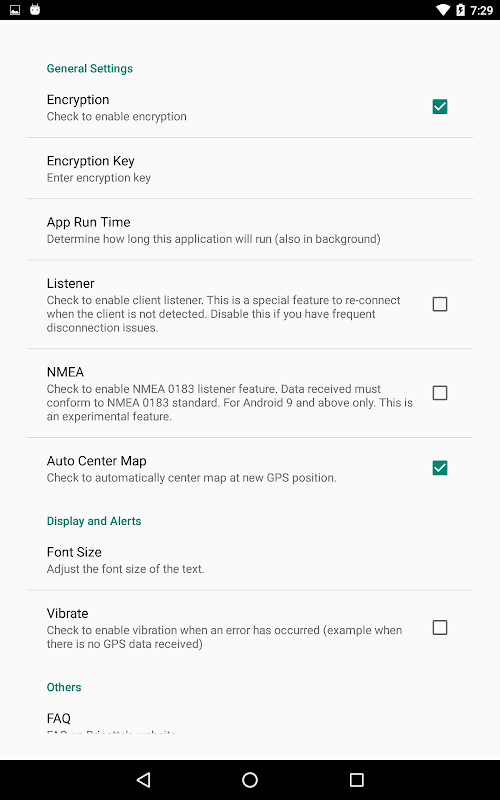Tap the Wi-Fi signal status icon
This screenshot has height=800, width=500.
(x=443, y=10)
